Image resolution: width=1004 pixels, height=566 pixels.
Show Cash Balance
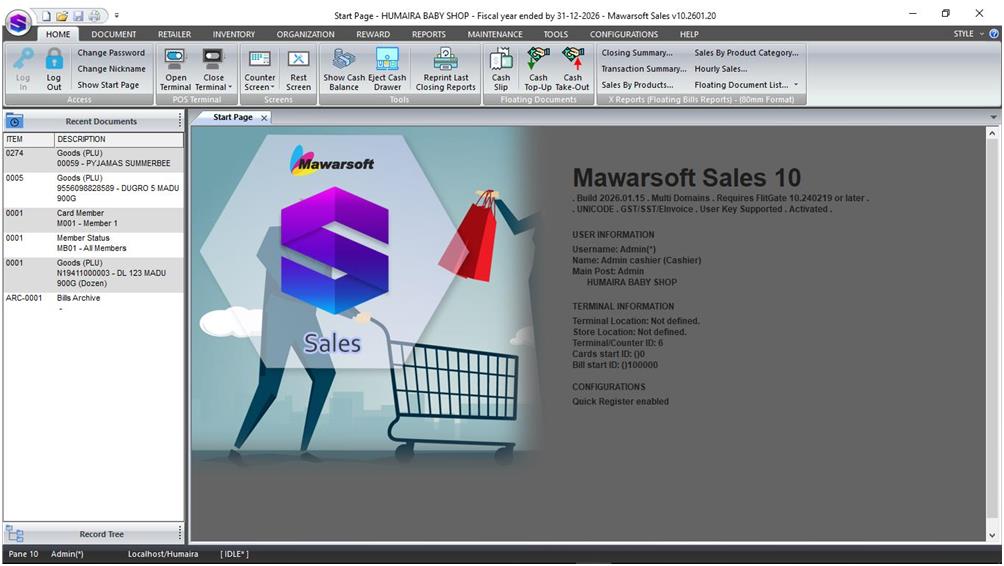pos(344,68)
